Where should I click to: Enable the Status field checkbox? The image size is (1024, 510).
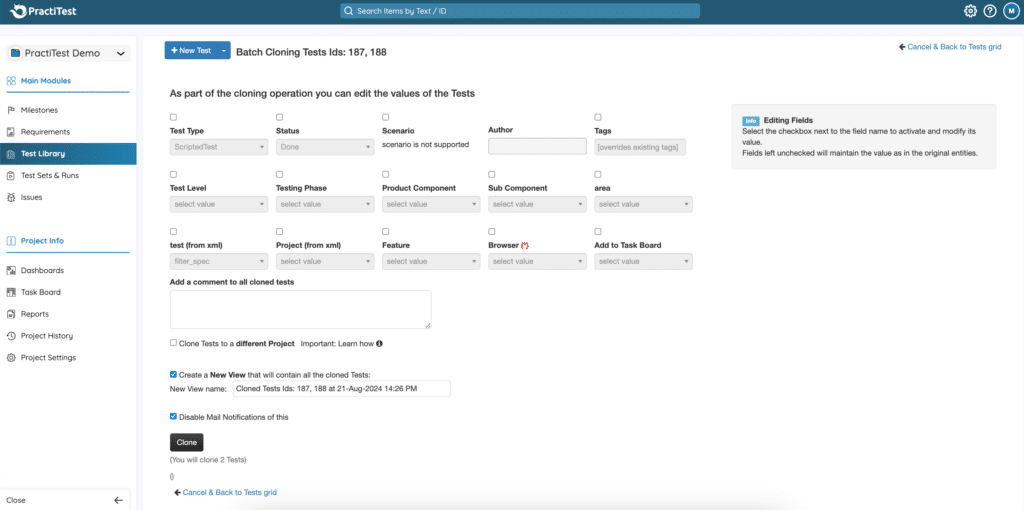click(280, 118)
